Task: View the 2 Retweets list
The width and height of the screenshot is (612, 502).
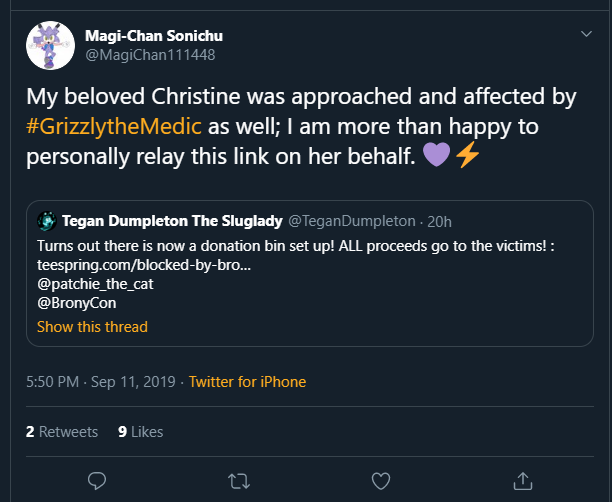Action: click(x=62, y=432)
